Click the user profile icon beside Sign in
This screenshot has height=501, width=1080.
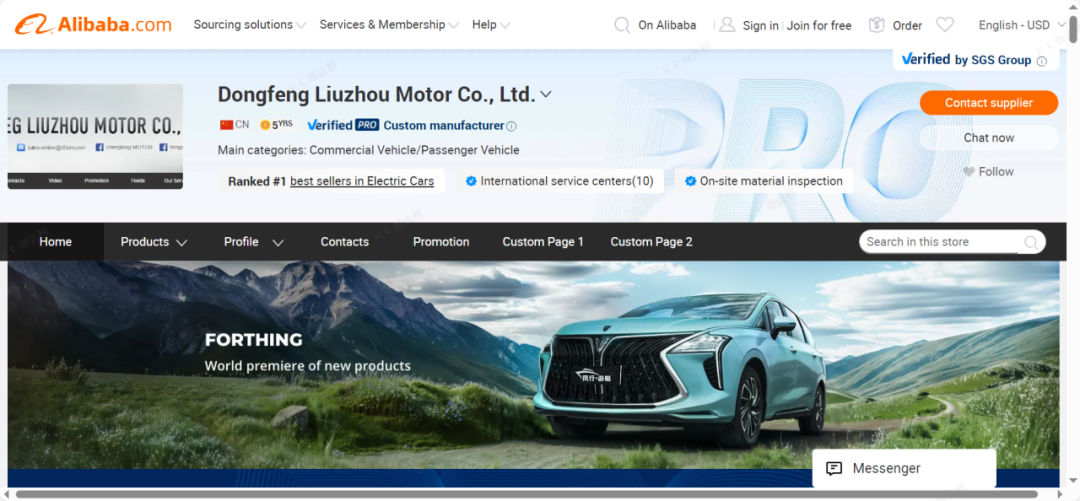pyautogui.click(x=727, y=25)
